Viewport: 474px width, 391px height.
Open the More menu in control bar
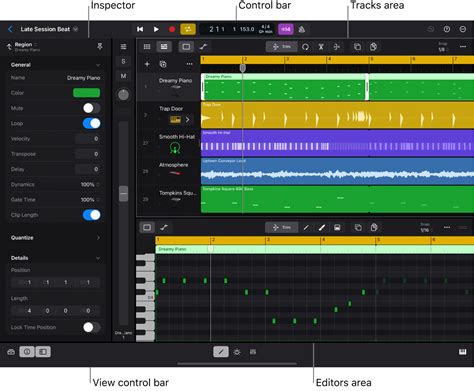pyautogui.click(x=463, y=29)
